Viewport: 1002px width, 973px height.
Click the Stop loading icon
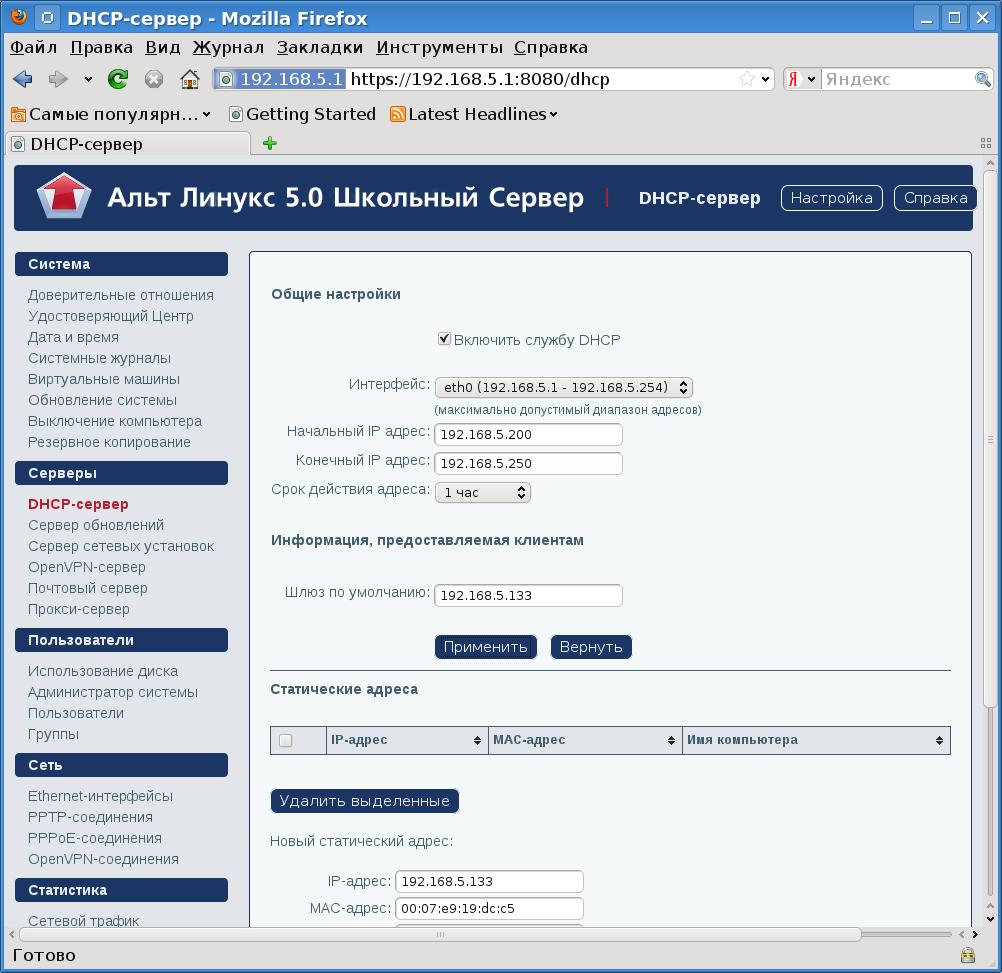tap(154, 79)
